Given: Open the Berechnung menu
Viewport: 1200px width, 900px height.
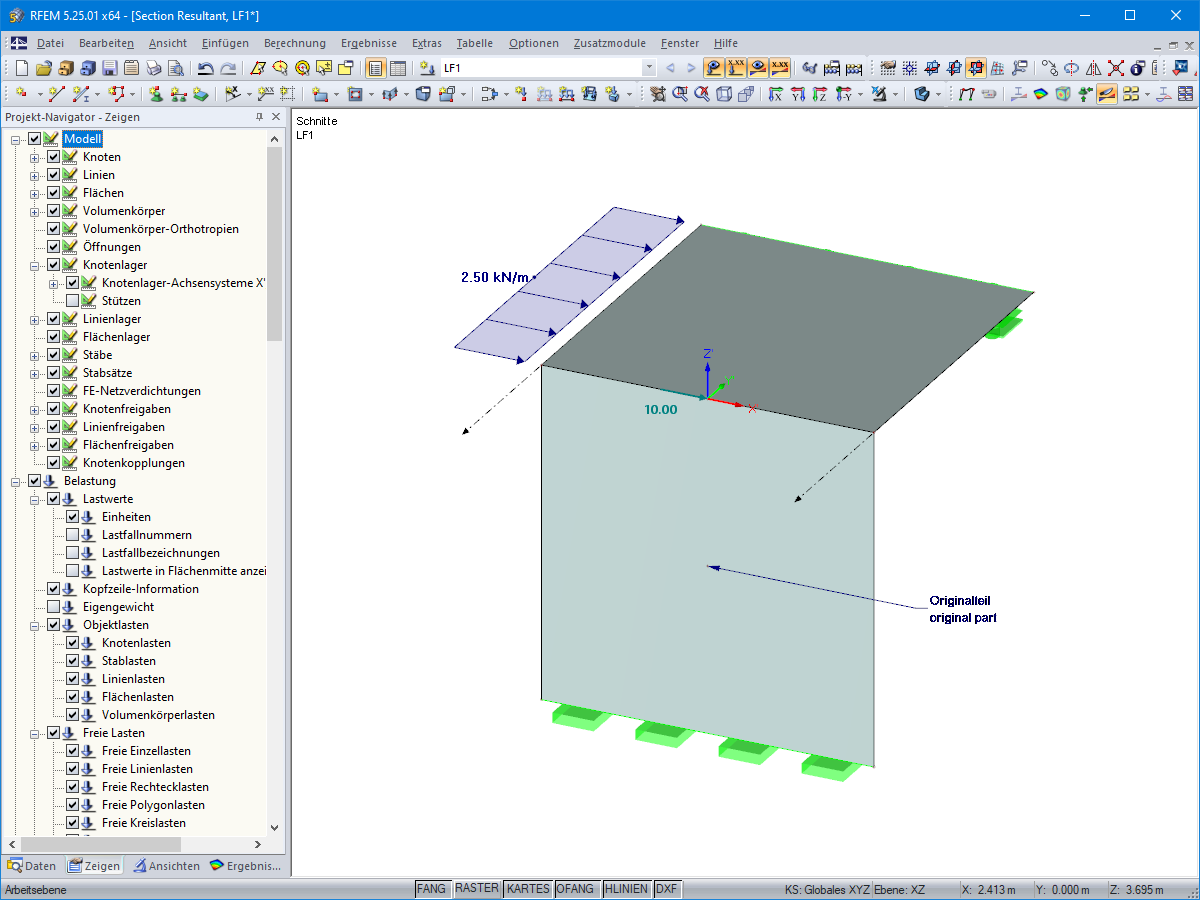Looking at the screenshot, I should pyautogui.click(x=295, y=43).
